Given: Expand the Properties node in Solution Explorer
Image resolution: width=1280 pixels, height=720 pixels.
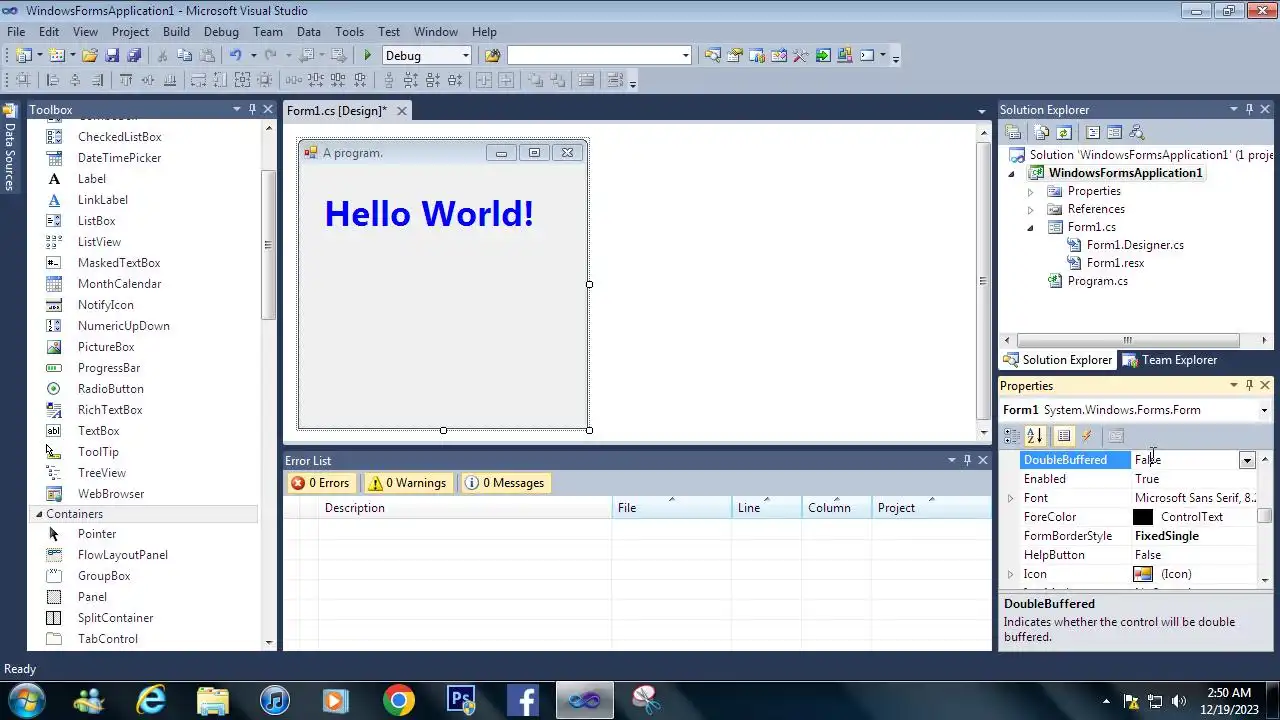Looking at the screenshot, I should pyautogui.click(x=1030, y=191).
